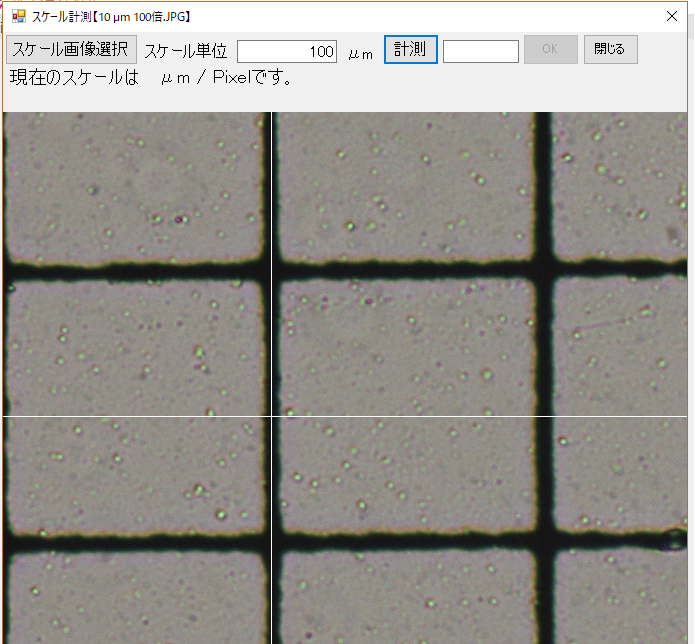Click the greyed-out OK button
This screenshot has width=695, height=644.
click(x=550, y=50)
